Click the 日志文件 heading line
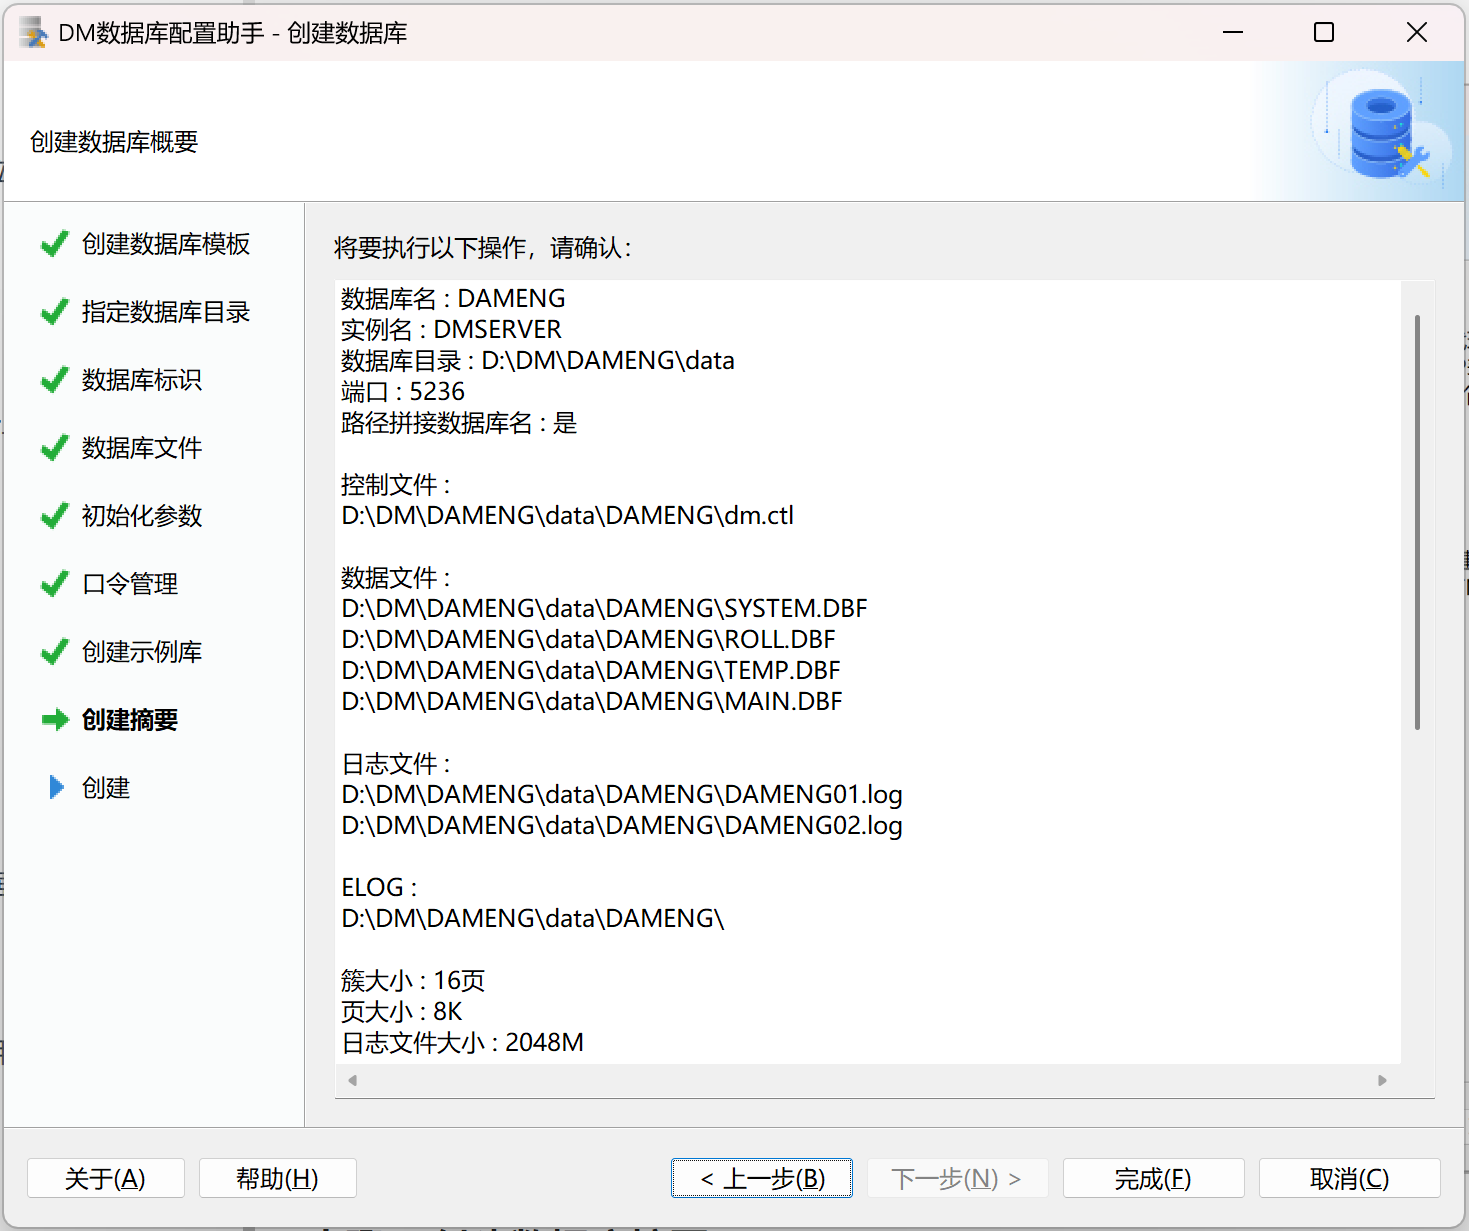The height and width of the screenshot is (1231, 1469). 396,763
